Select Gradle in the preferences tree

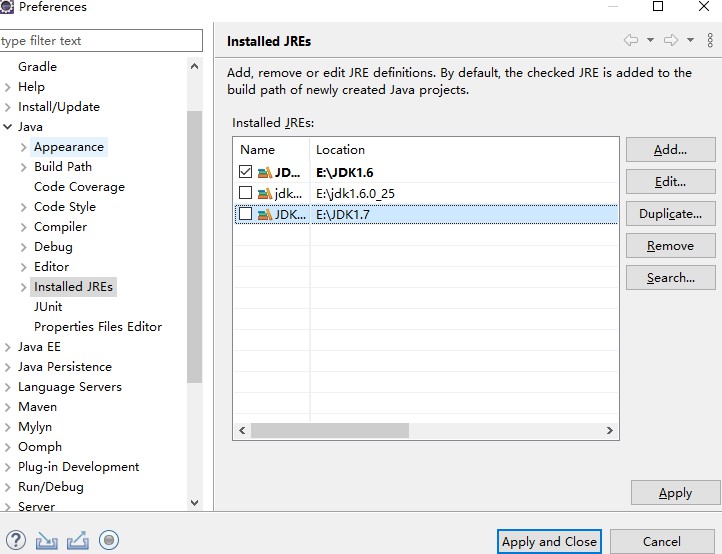click(37, 67)
